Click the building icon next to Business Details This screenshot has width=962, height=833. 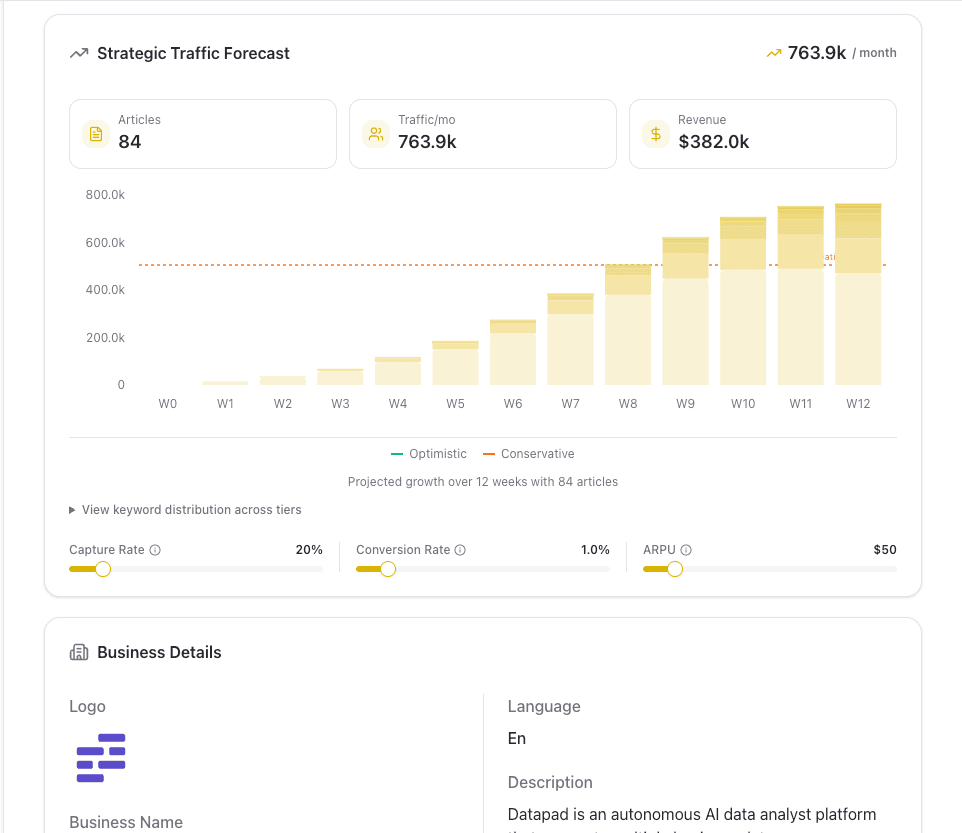tap(78, 652)
